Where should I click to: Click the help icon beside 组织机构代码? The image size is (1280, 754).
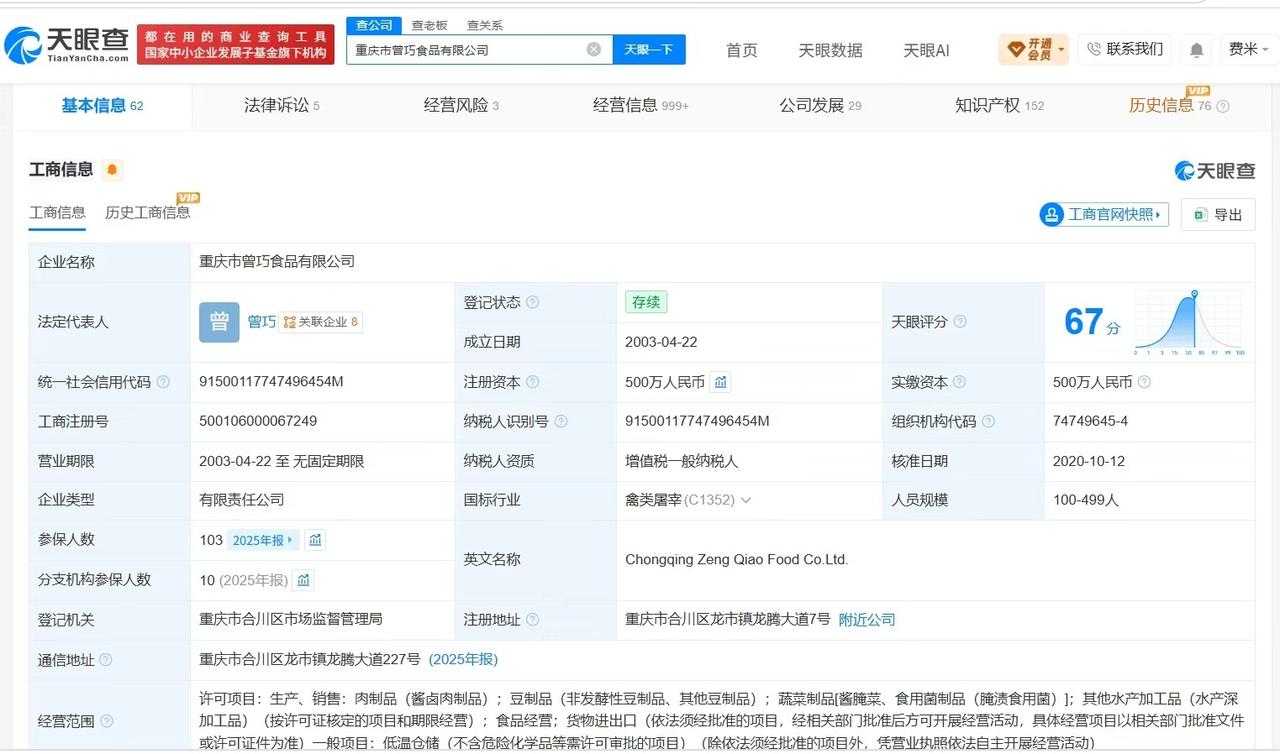[988, 422]
